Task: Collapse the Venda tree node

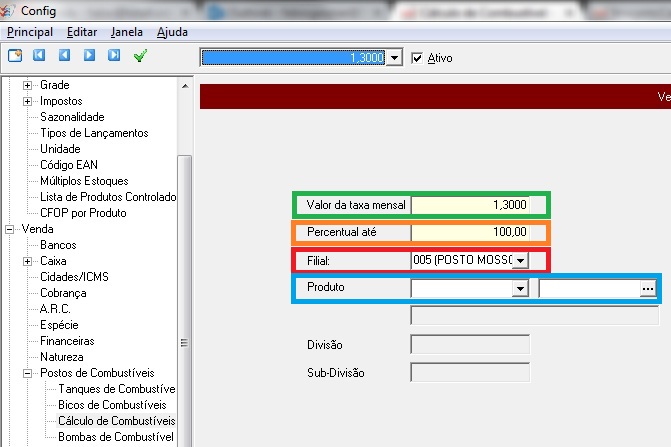Action: pyautogui.click(x=9, y=229)
